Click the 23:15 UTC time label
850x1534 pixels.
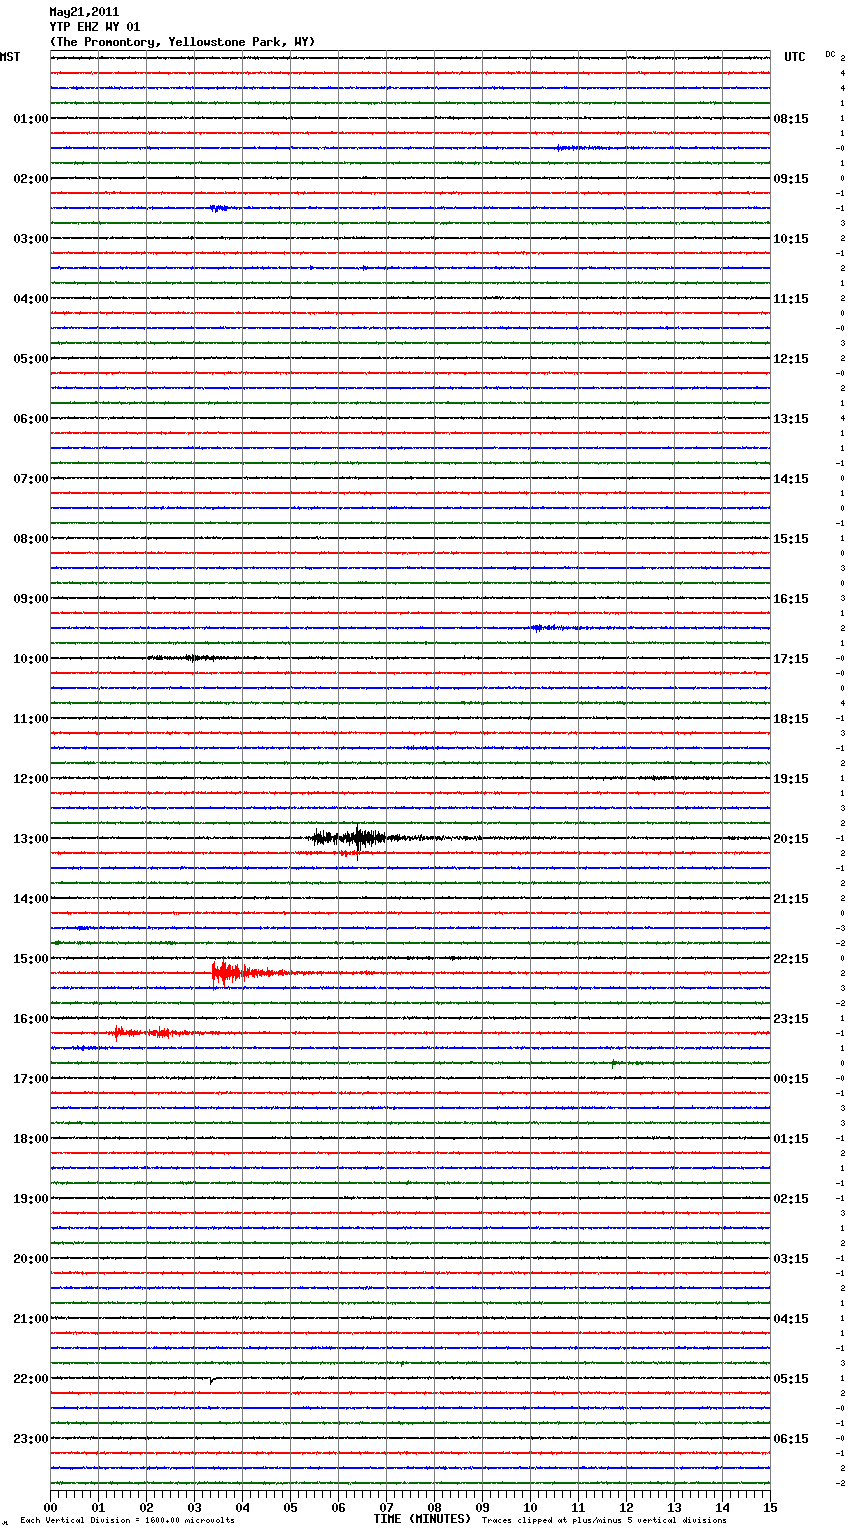pos(791,1019)
